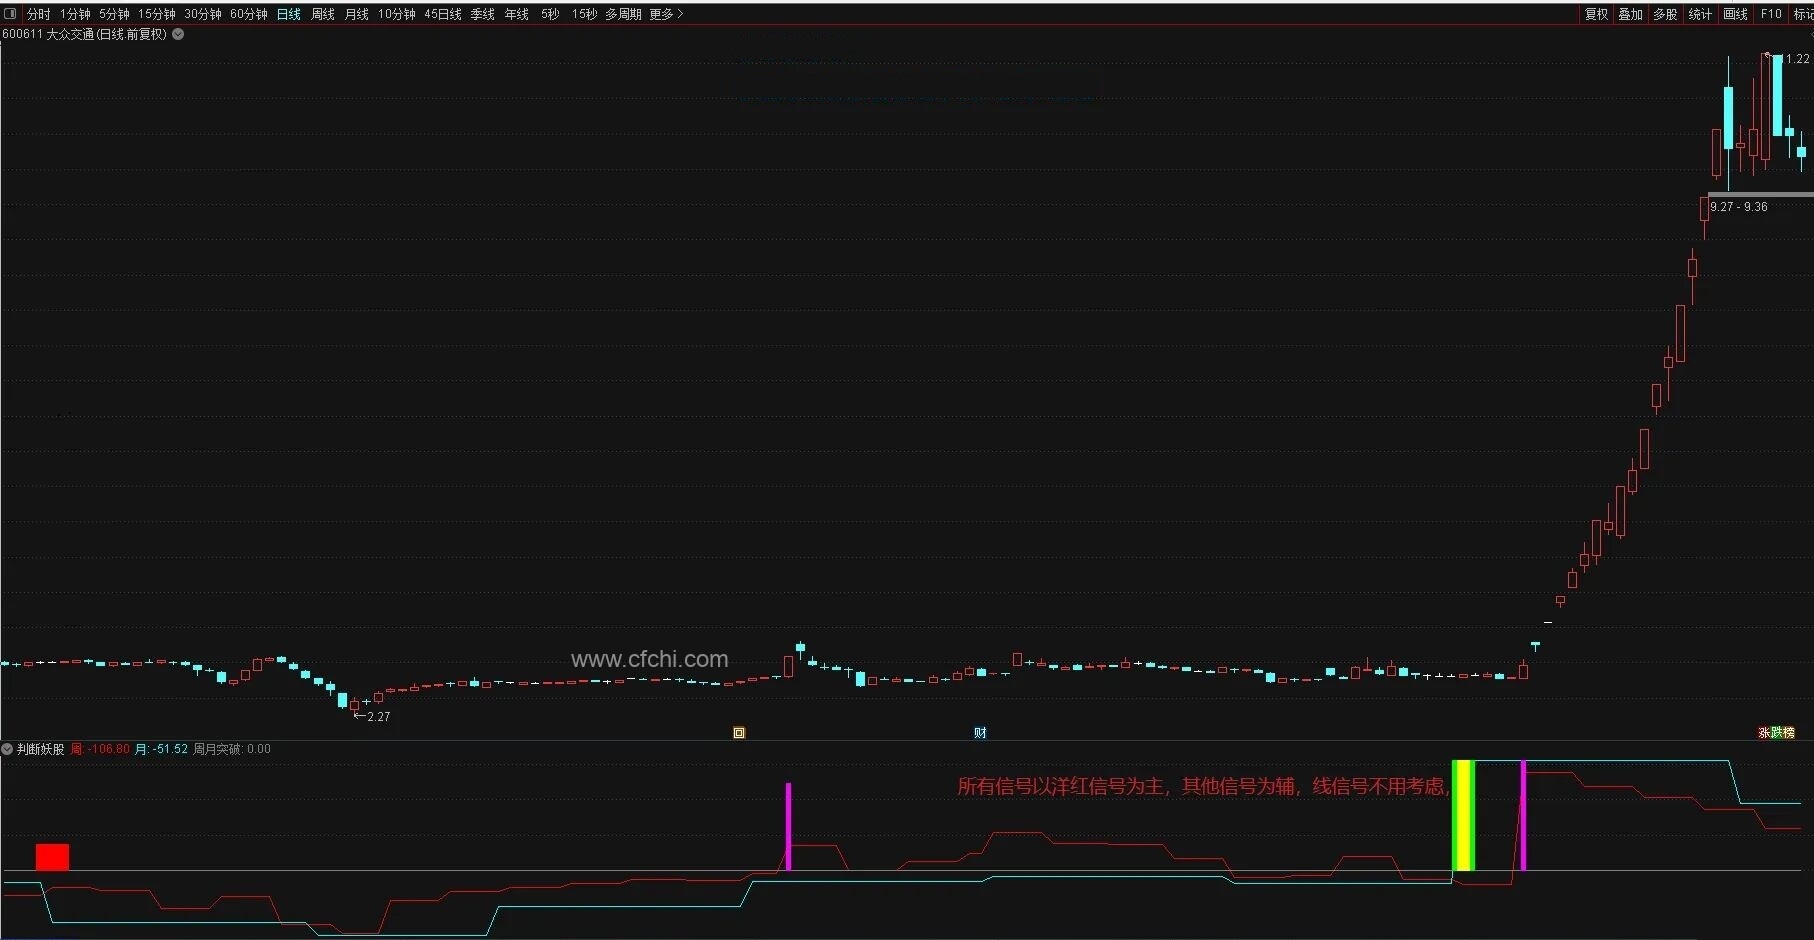Viewport: 1814px width, 940px height.
Task: Select the 5秒 period tab
Action: coord(551,14)
